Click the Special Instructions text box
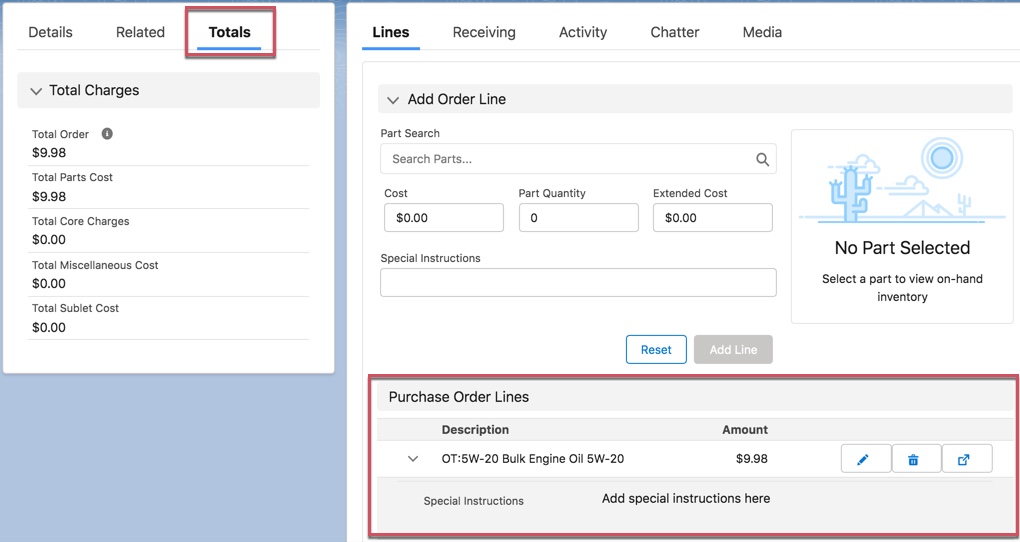The image size is (1020, 542). (x=578, y=282)
